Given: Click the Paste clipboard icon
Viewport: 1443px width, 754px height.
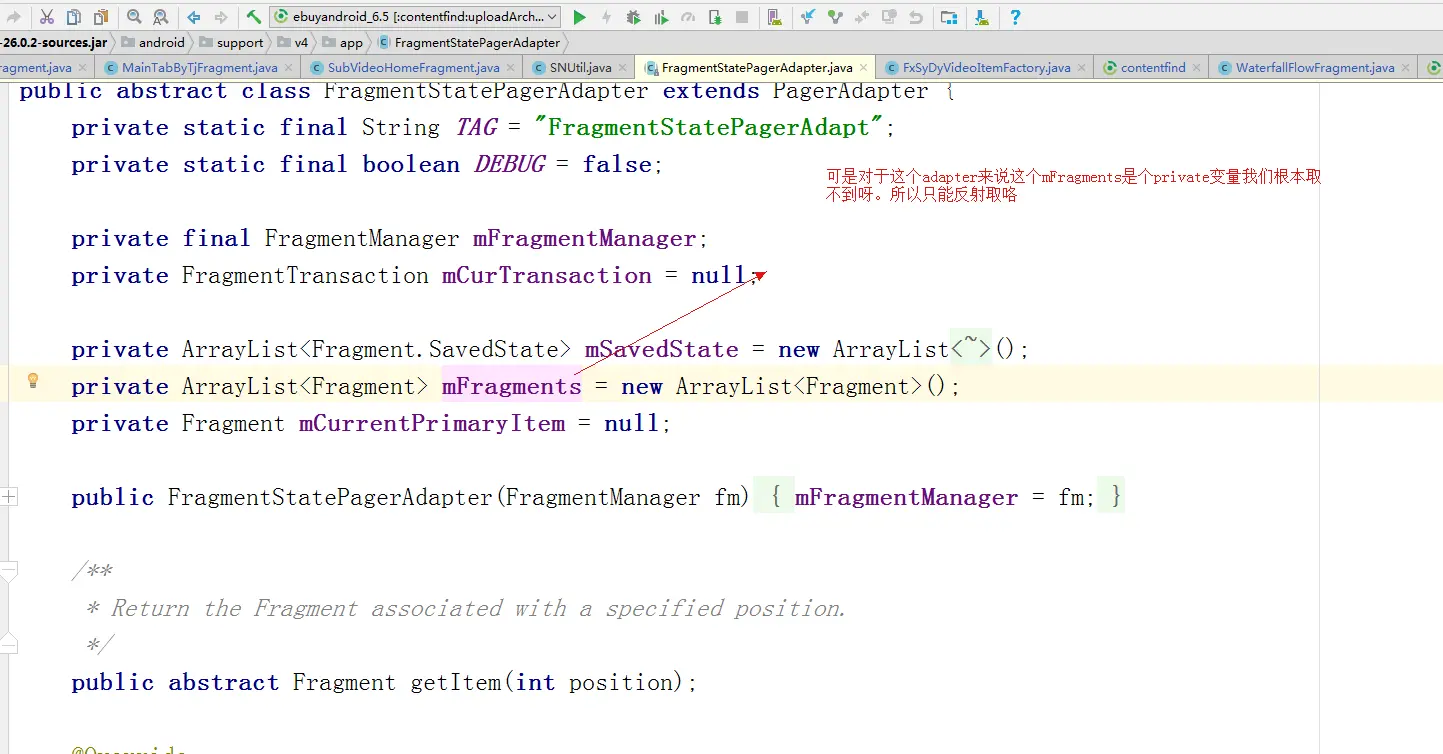Looking at the screenshot, I should (101, 17).
